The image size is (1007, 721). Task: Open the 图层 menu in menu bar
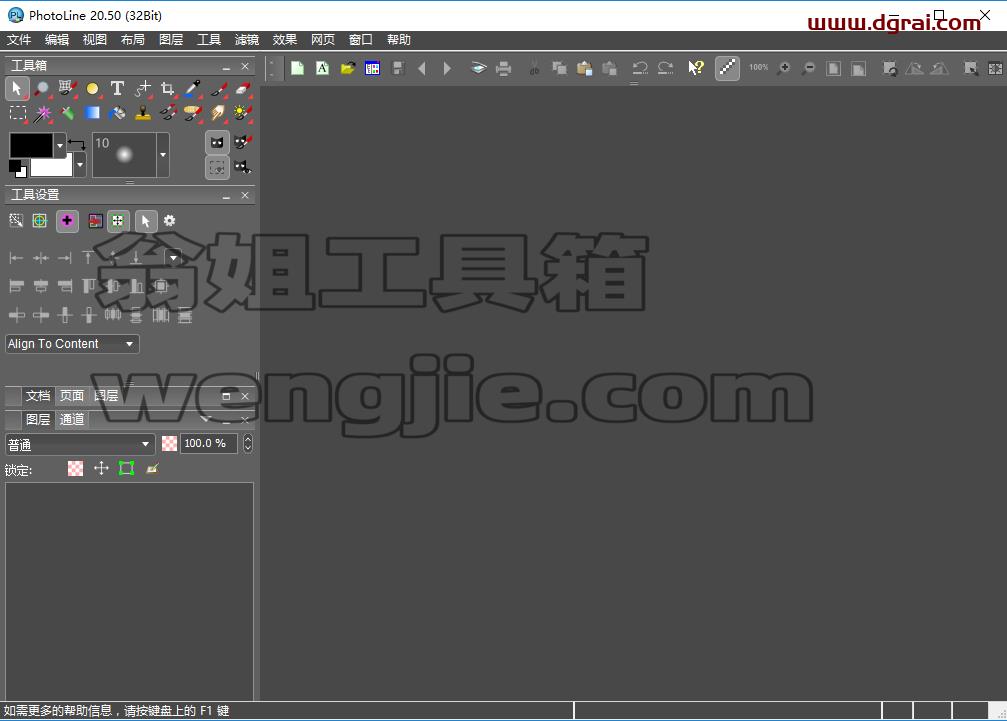click(x=171, y=39)
